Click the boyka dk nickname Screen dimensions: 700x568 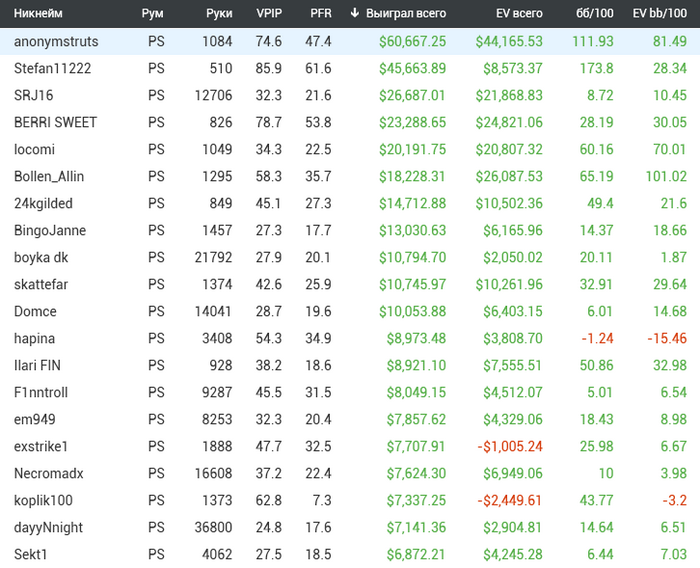tap(41, 257)
